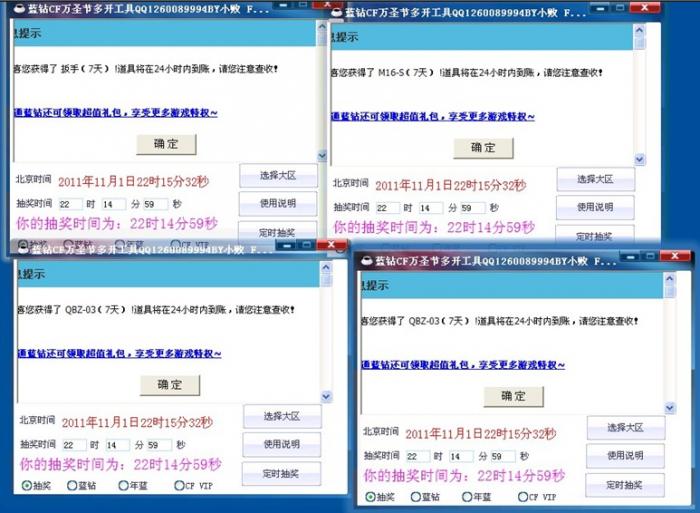Viewport: 700px width, 513px height.
Task: Click 确定 in bottom-right QBZ-03 dialog
Action: click(x=513, y=396)
